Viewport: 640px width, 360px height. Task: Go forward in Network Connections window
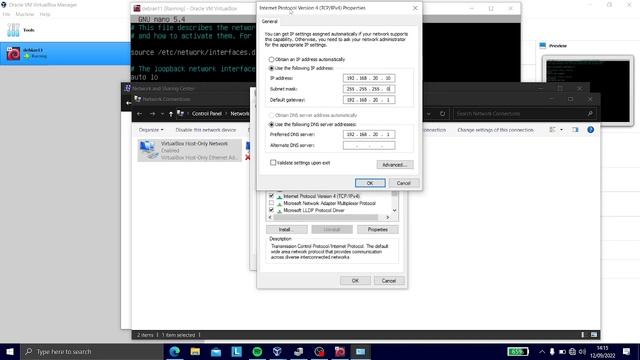pos(152,113)
